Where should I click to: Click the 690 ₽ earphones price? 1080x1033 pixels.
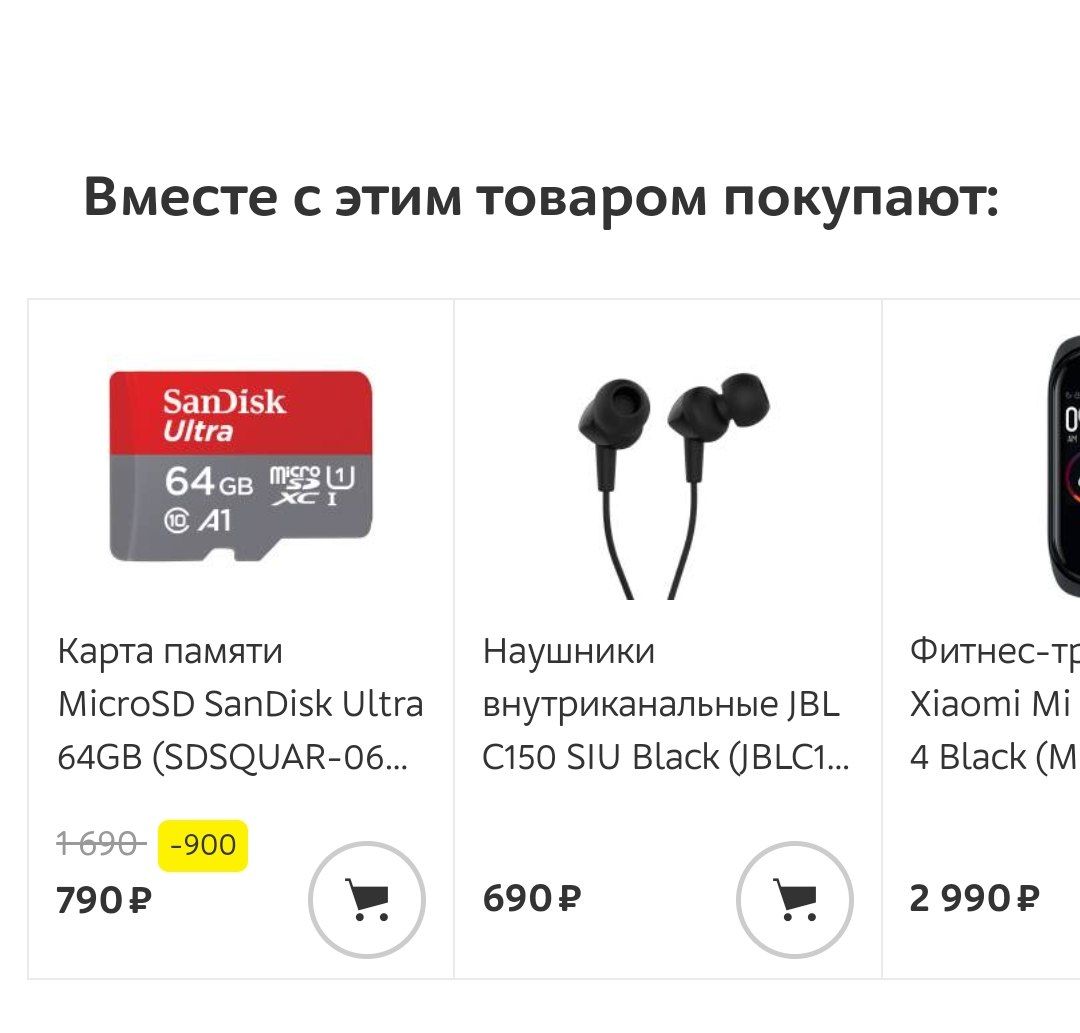[532, 898]
